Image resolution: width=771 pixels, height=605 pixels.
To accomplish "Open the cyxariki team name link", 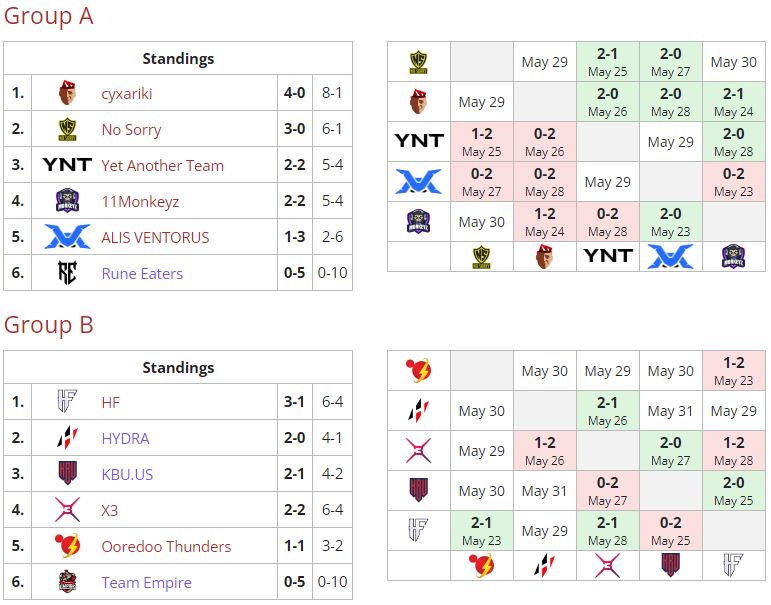I will point(127,94).
